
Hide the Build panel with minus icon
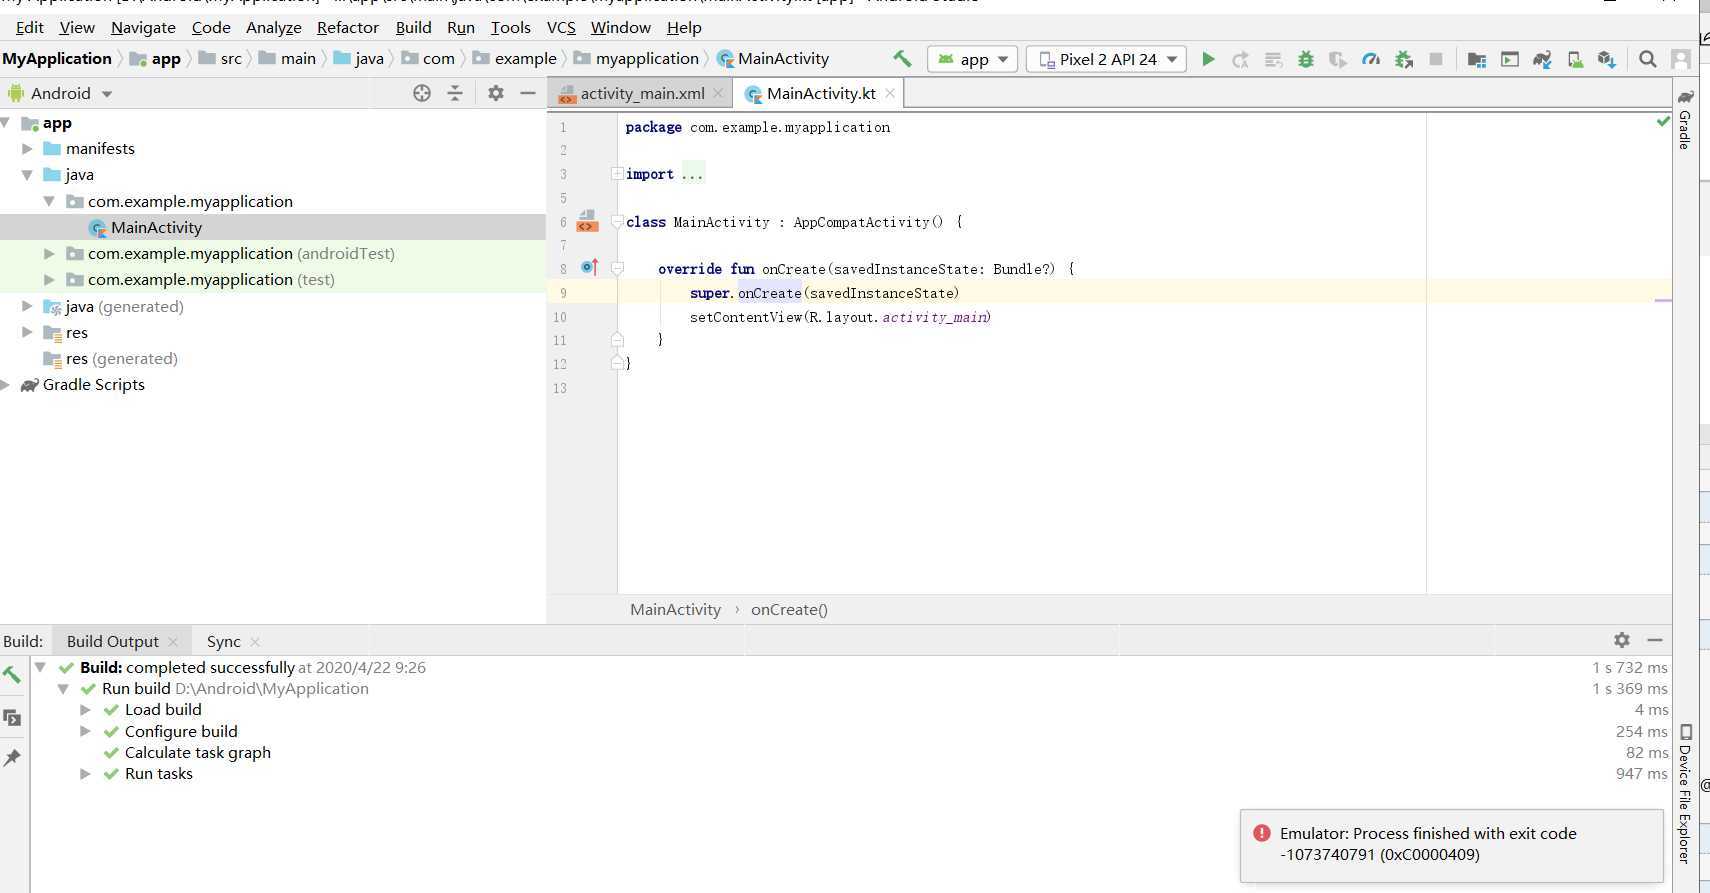point(1655,639)
